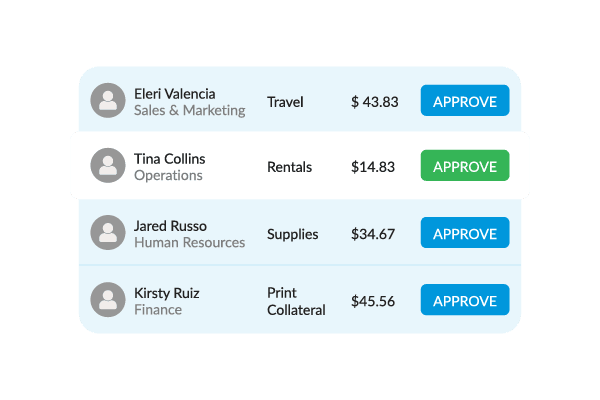Approve Jared Russo's Supplies expense

pyautogui.click(x=465, y=233)
